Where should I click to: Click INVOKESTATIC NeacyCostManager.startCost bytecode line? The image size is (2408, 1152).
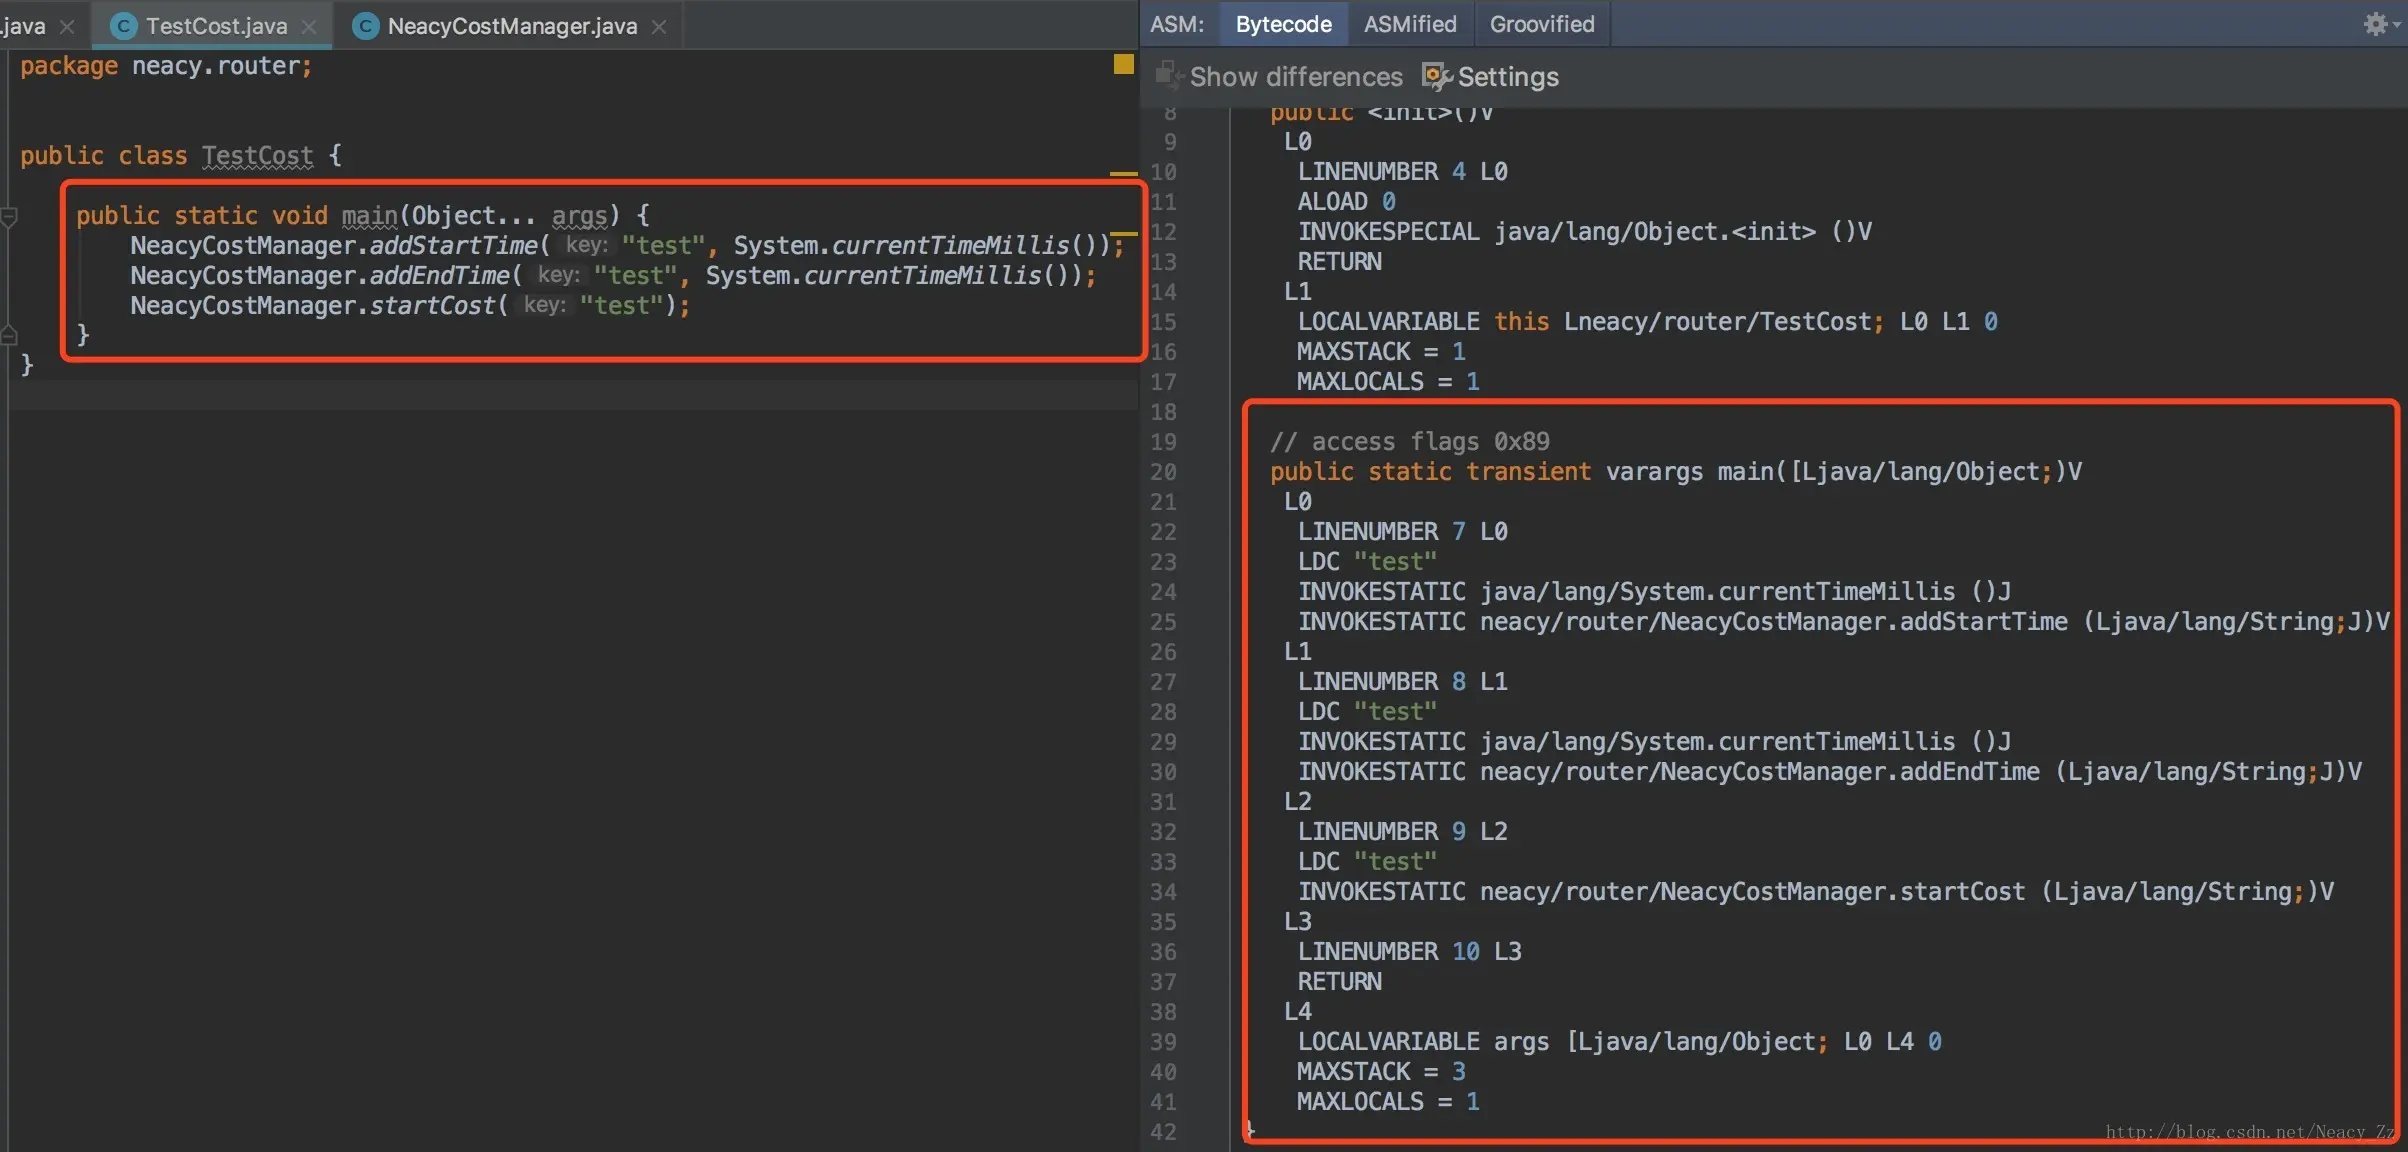coord(1815,892)
